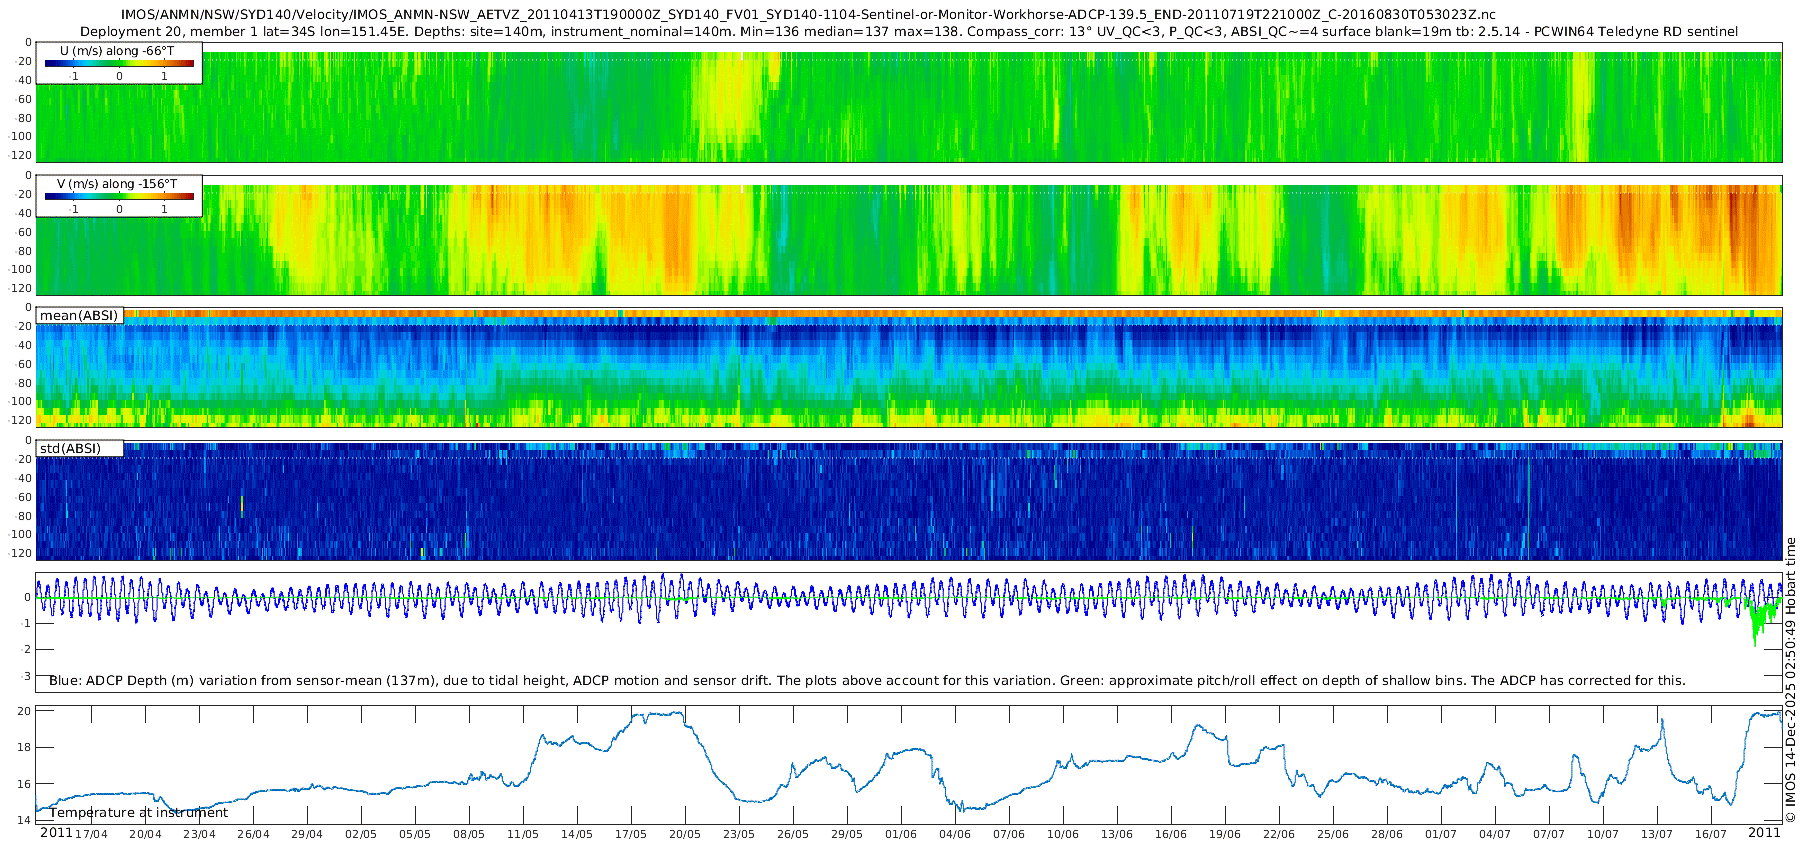Click the 'Temperature at instrument' label
This screenshot has width=1800, height=850.
tap(139, 812)
